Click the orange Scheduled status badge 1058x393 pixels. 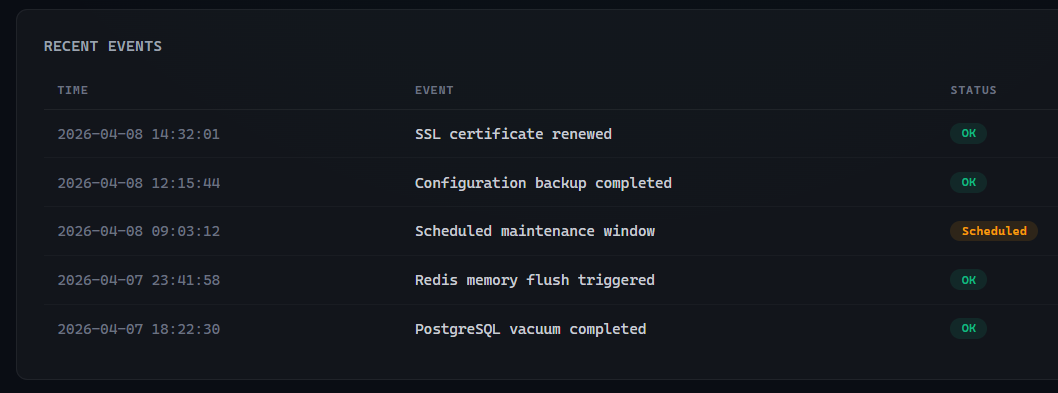point(994,231)
